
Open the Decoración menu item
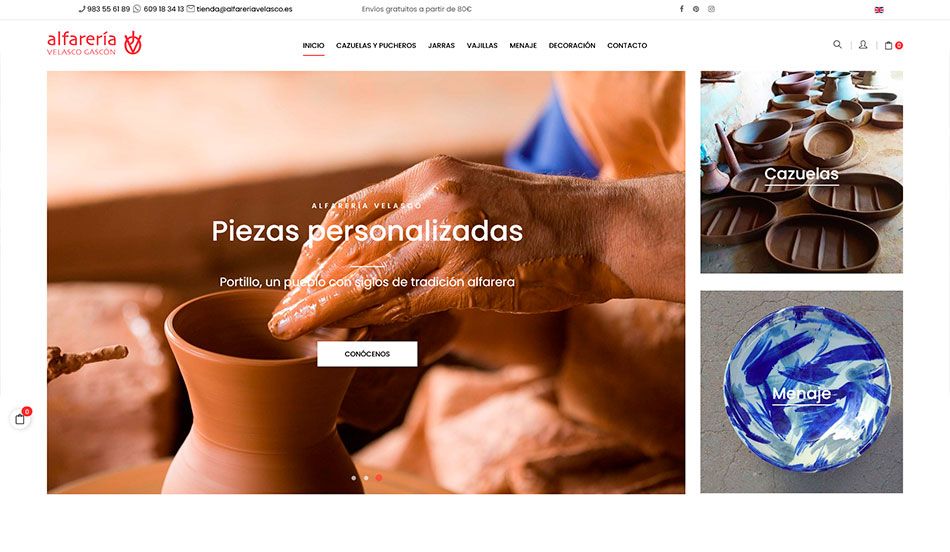pos(572,45)
